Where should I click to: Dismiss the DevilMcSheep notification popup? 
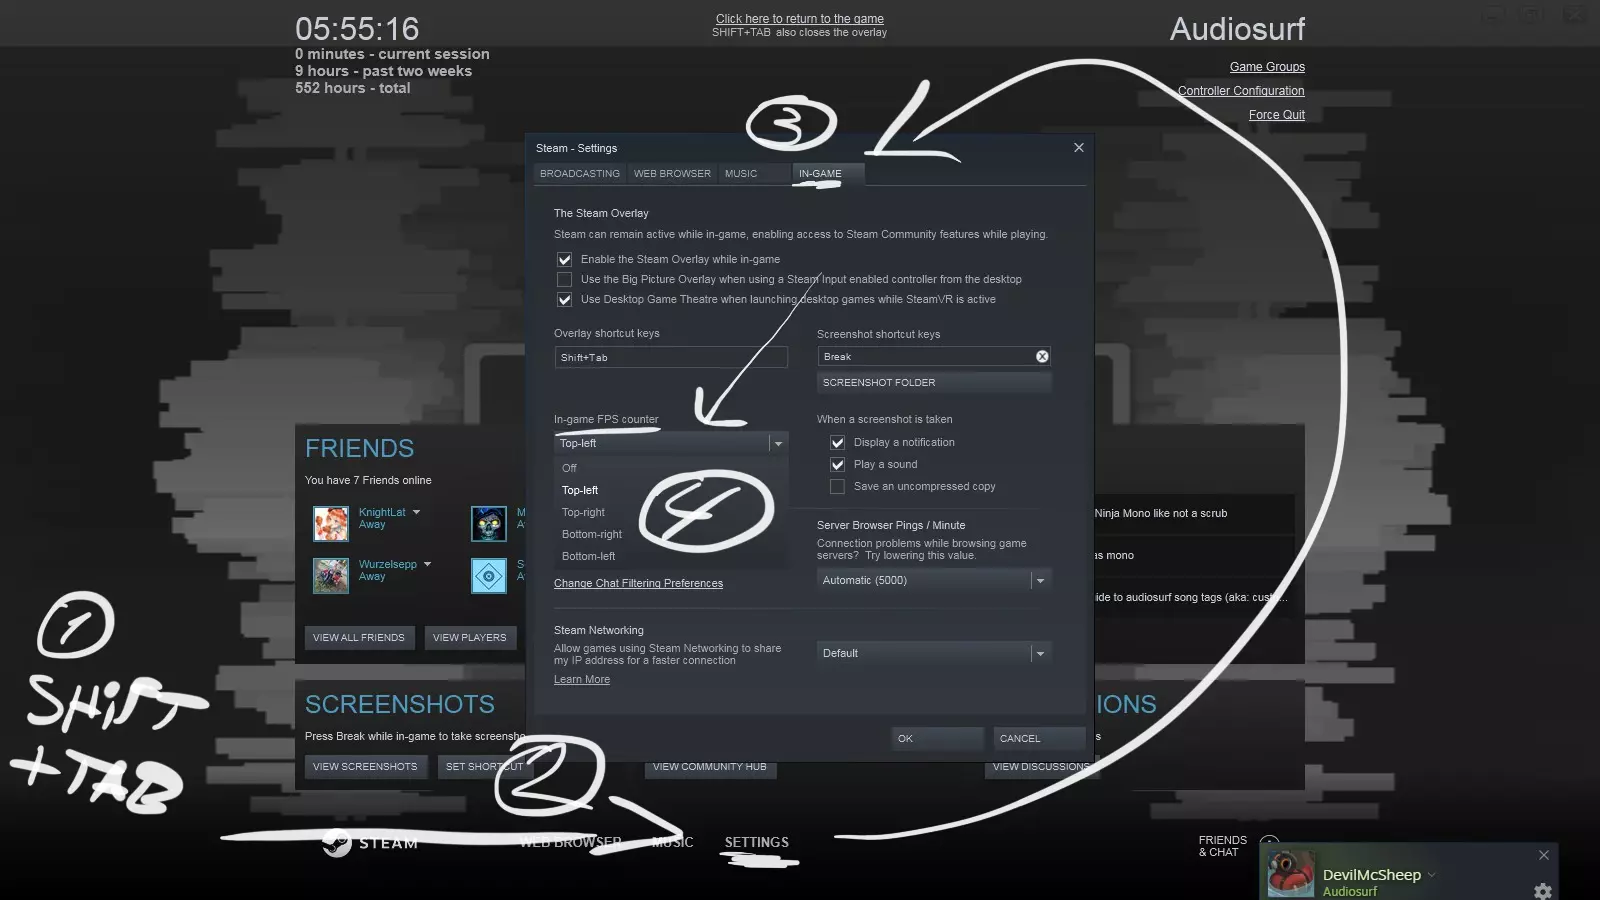point(1544,855)
